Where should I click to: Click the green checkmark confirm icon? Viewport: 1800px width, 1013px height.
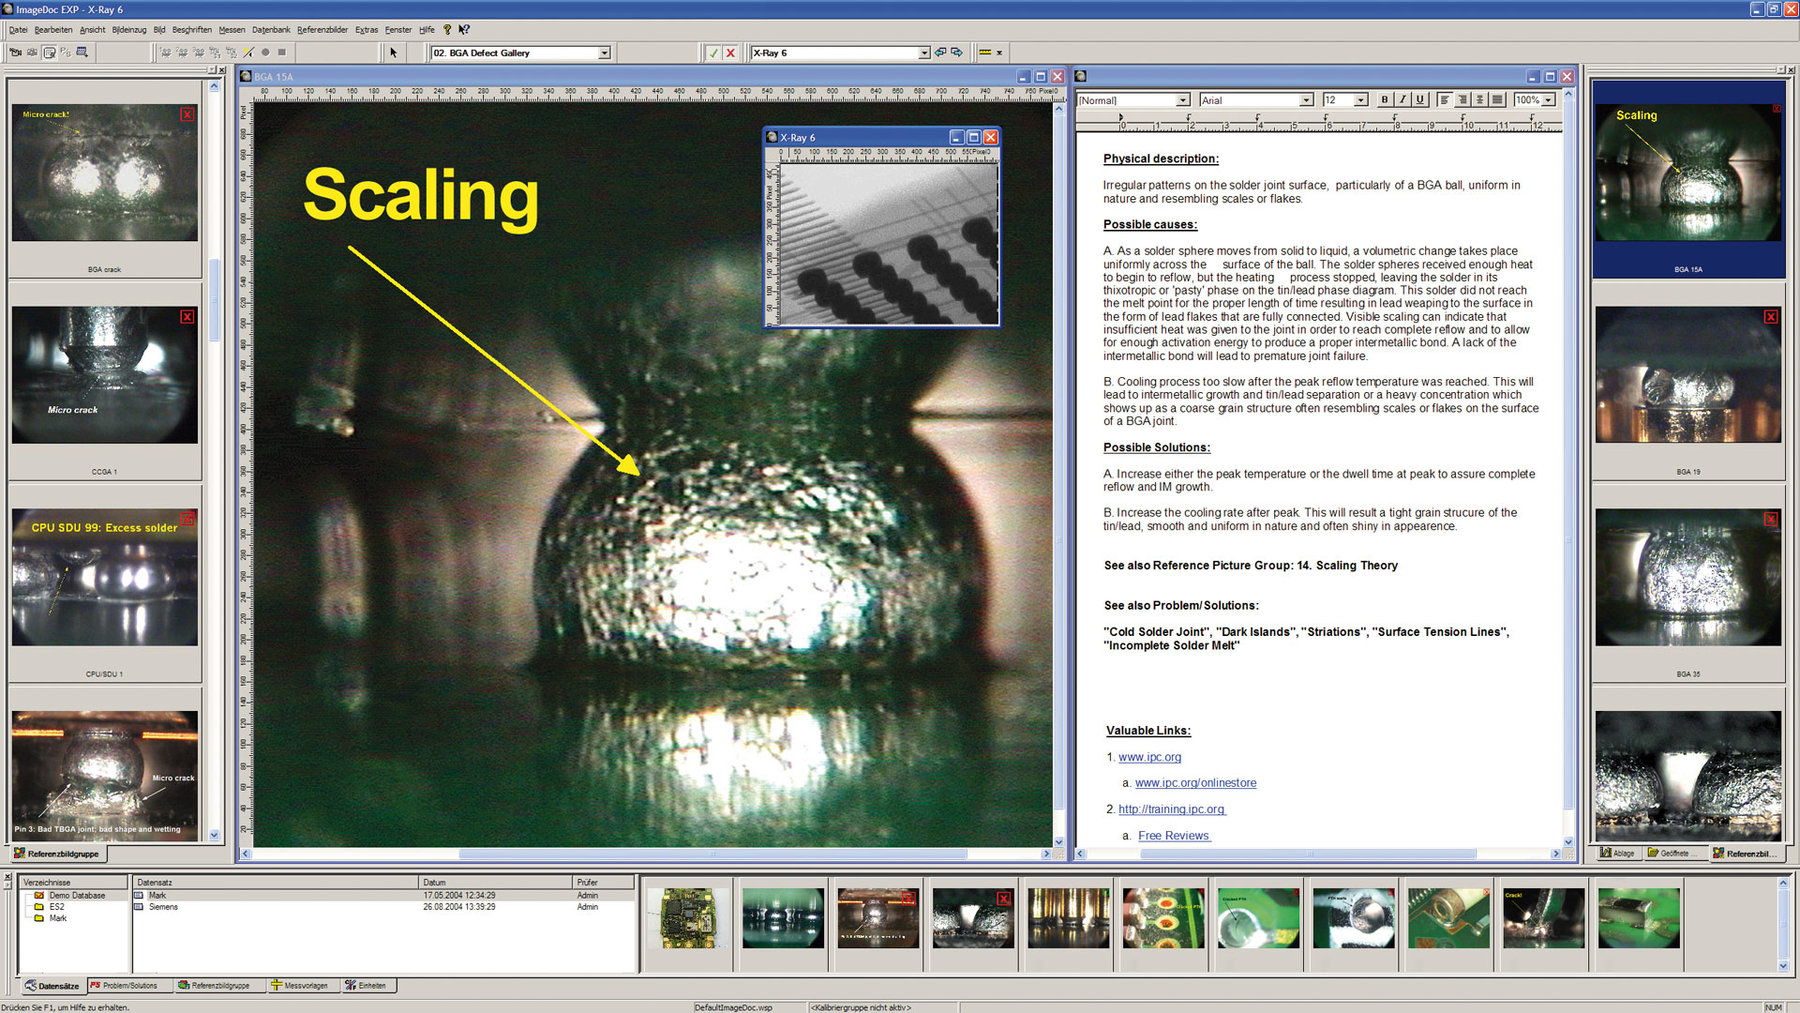click(x=713, y=53)
